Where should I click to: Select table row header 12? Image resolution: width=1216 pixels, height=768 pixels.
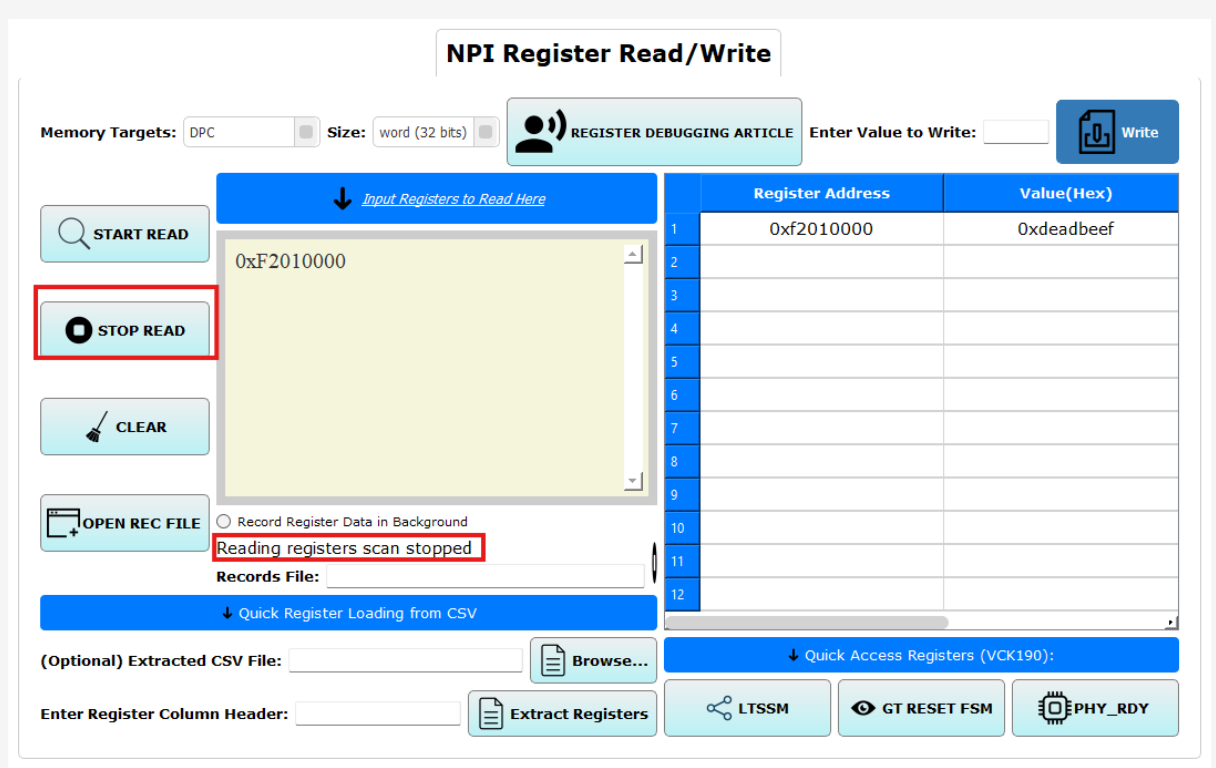[x=682, y=594]
